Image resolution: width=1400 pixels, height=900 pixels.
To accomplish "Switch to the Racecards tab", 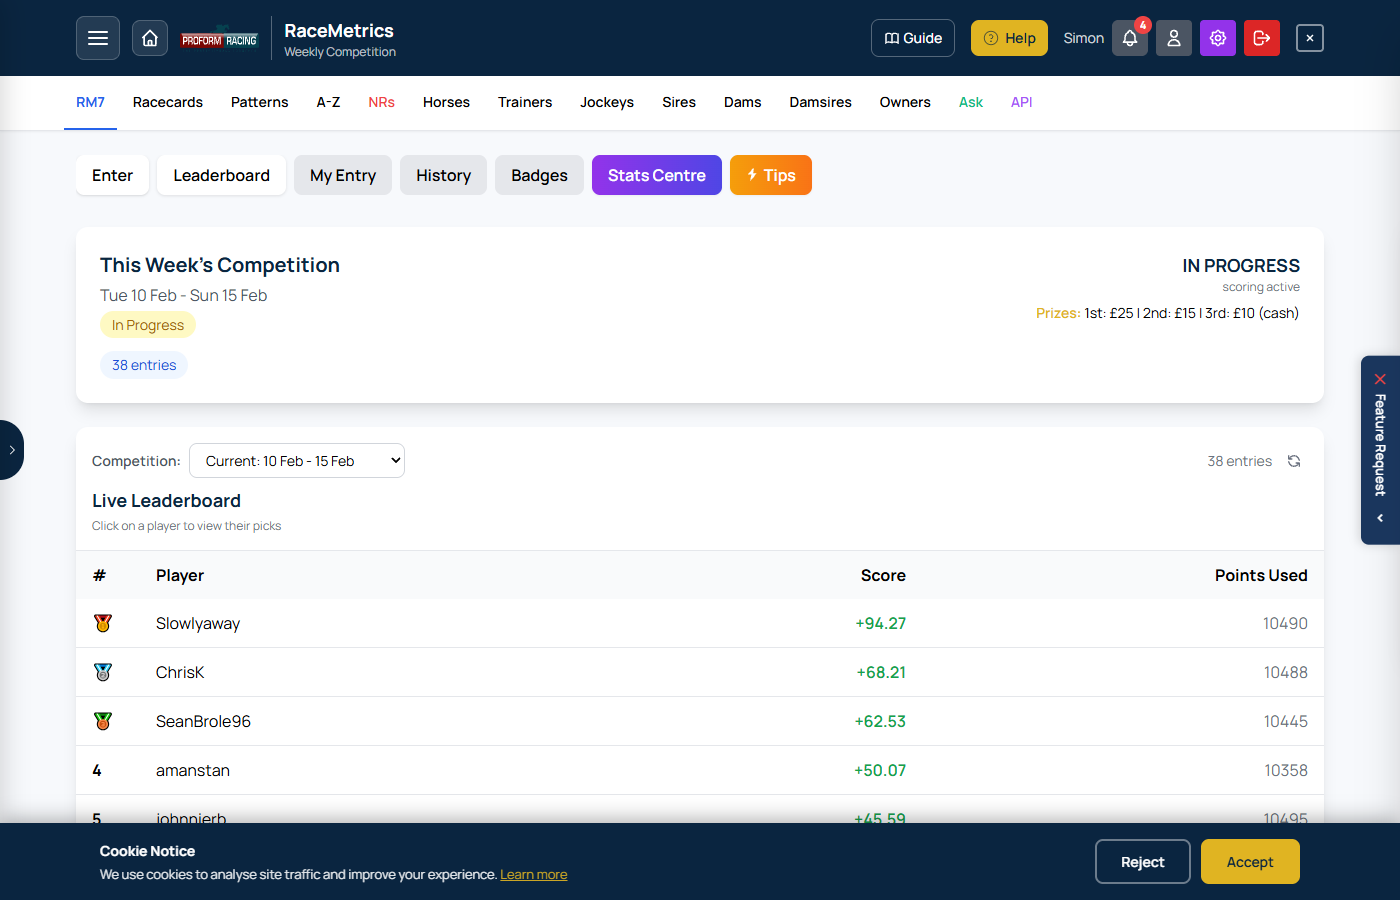I will point(168,102).
